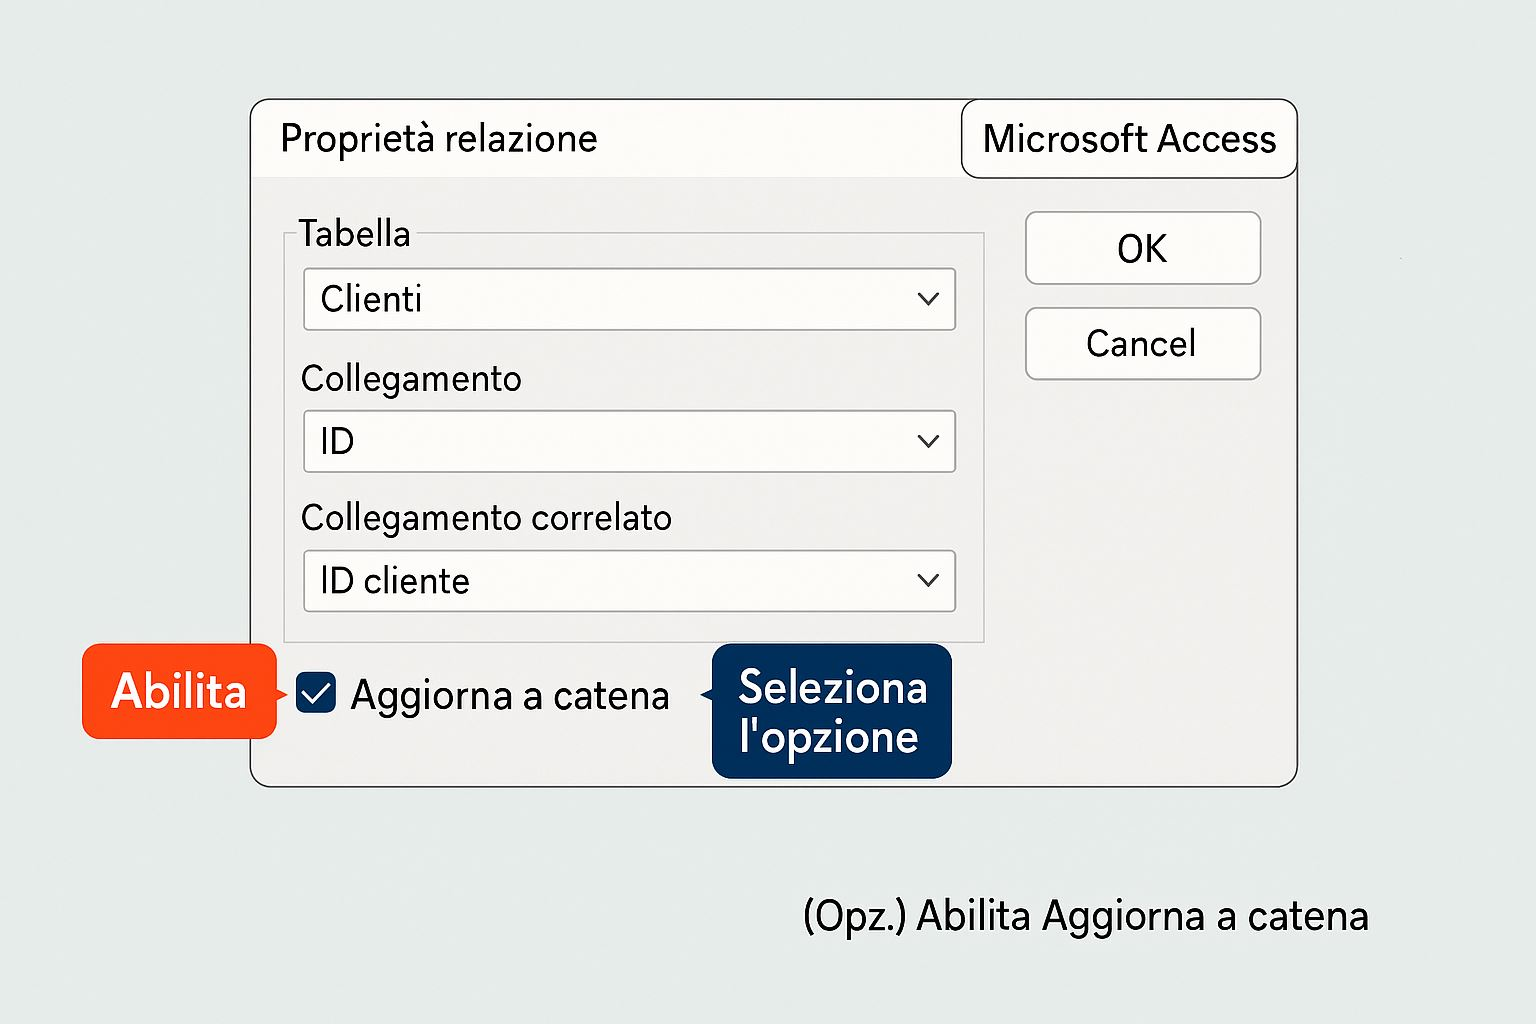
Task: Expand the ID cliente dropdown chevron
Action: [x=928, y=580]
